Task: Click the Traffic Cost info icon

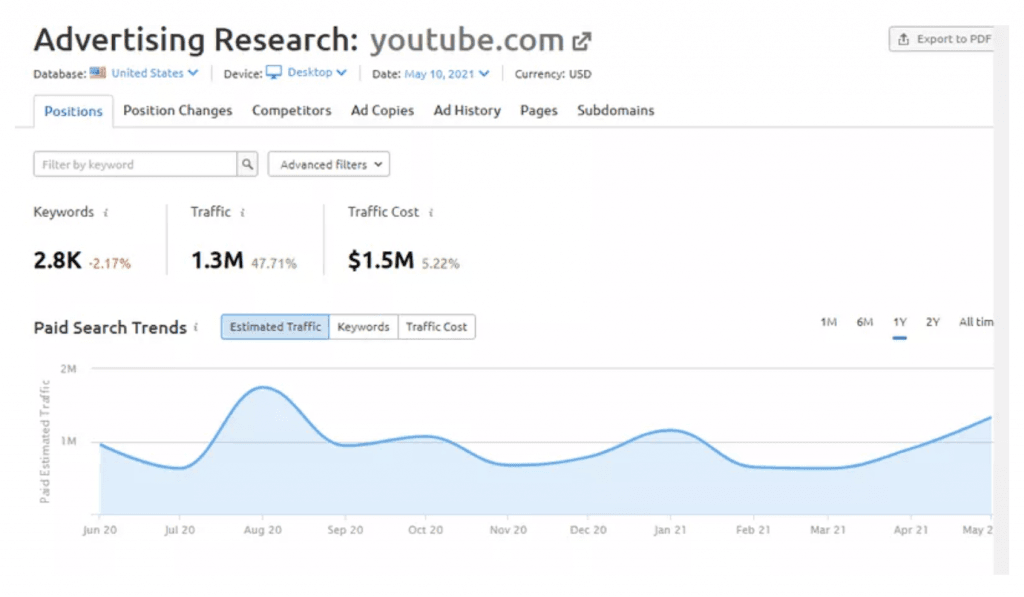Action: point(430,213)
